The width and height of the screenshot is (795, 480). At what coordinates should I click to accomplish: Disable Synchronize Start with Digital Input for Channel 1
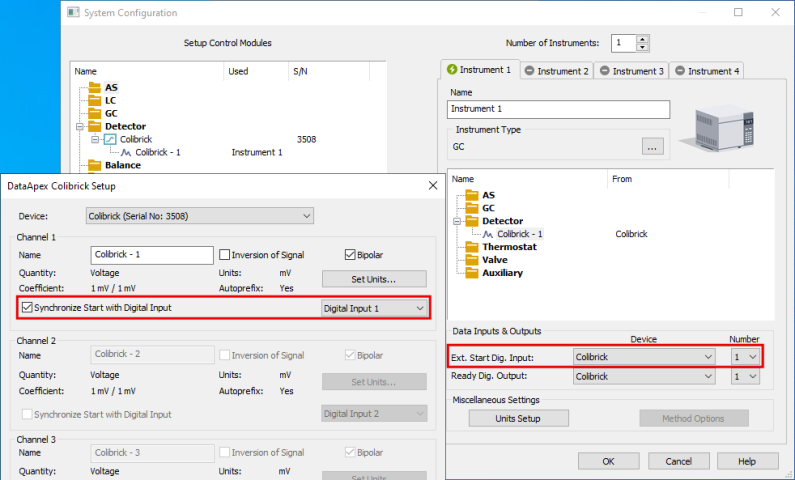(x=27, y=308)
